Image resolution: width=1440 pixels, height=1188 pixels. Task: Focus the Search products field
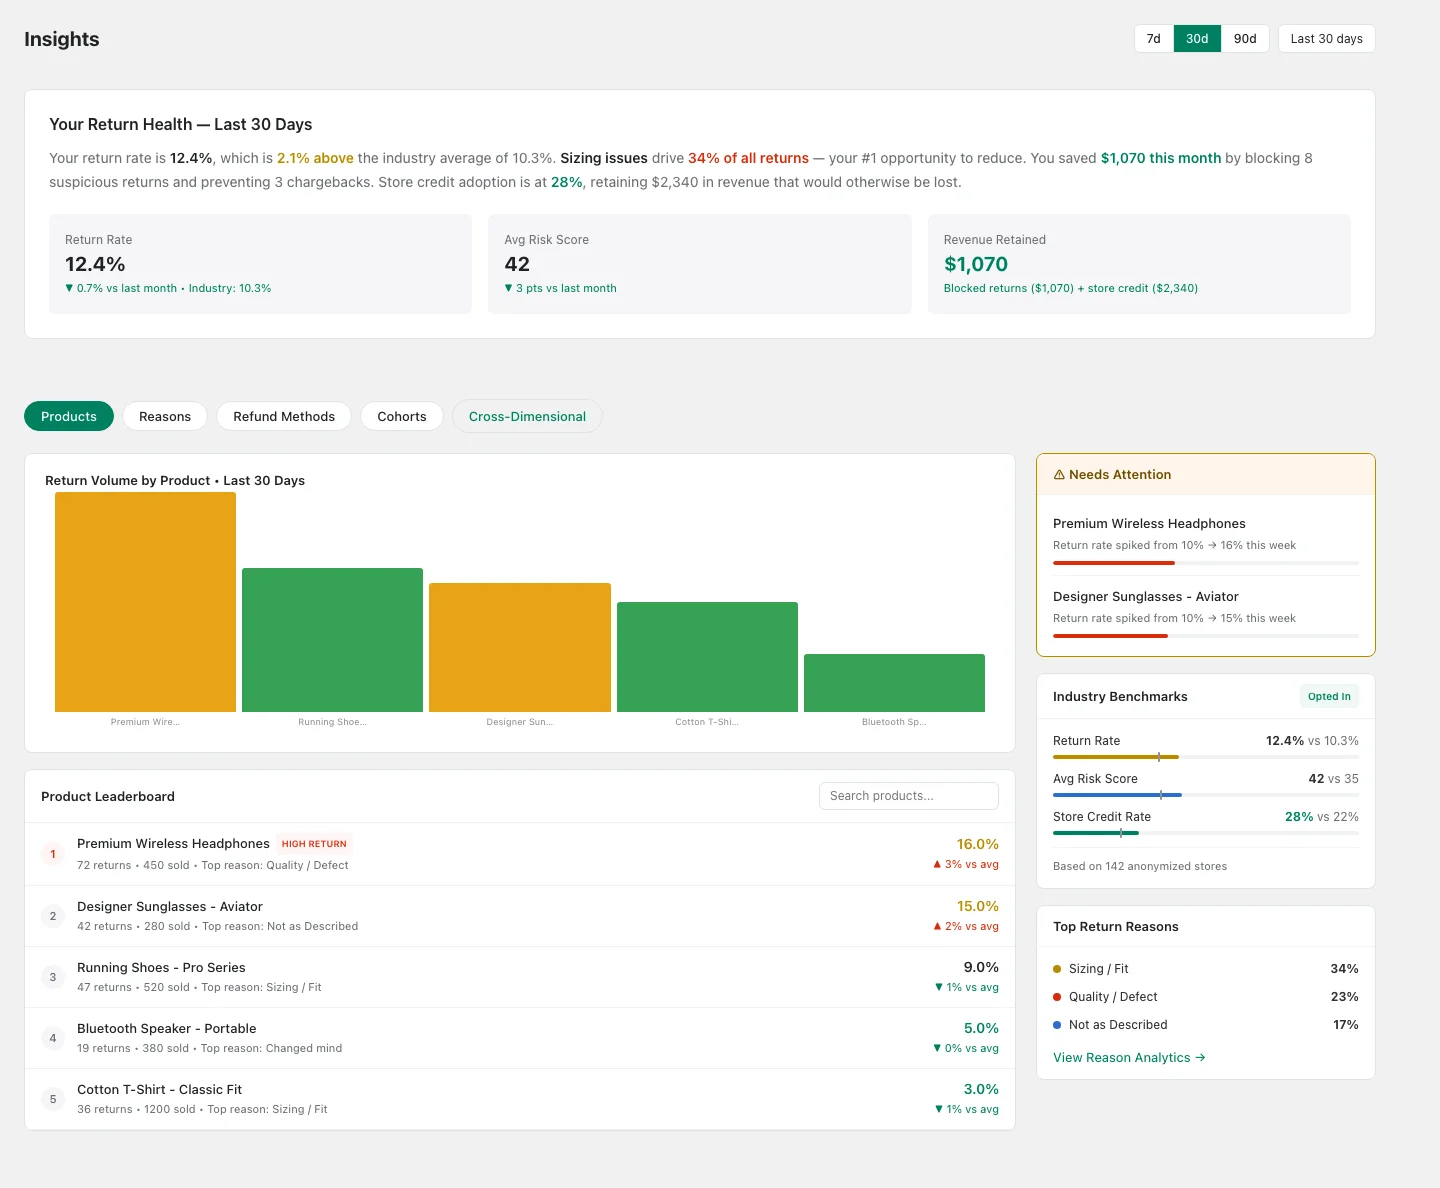tap(908, 796)
